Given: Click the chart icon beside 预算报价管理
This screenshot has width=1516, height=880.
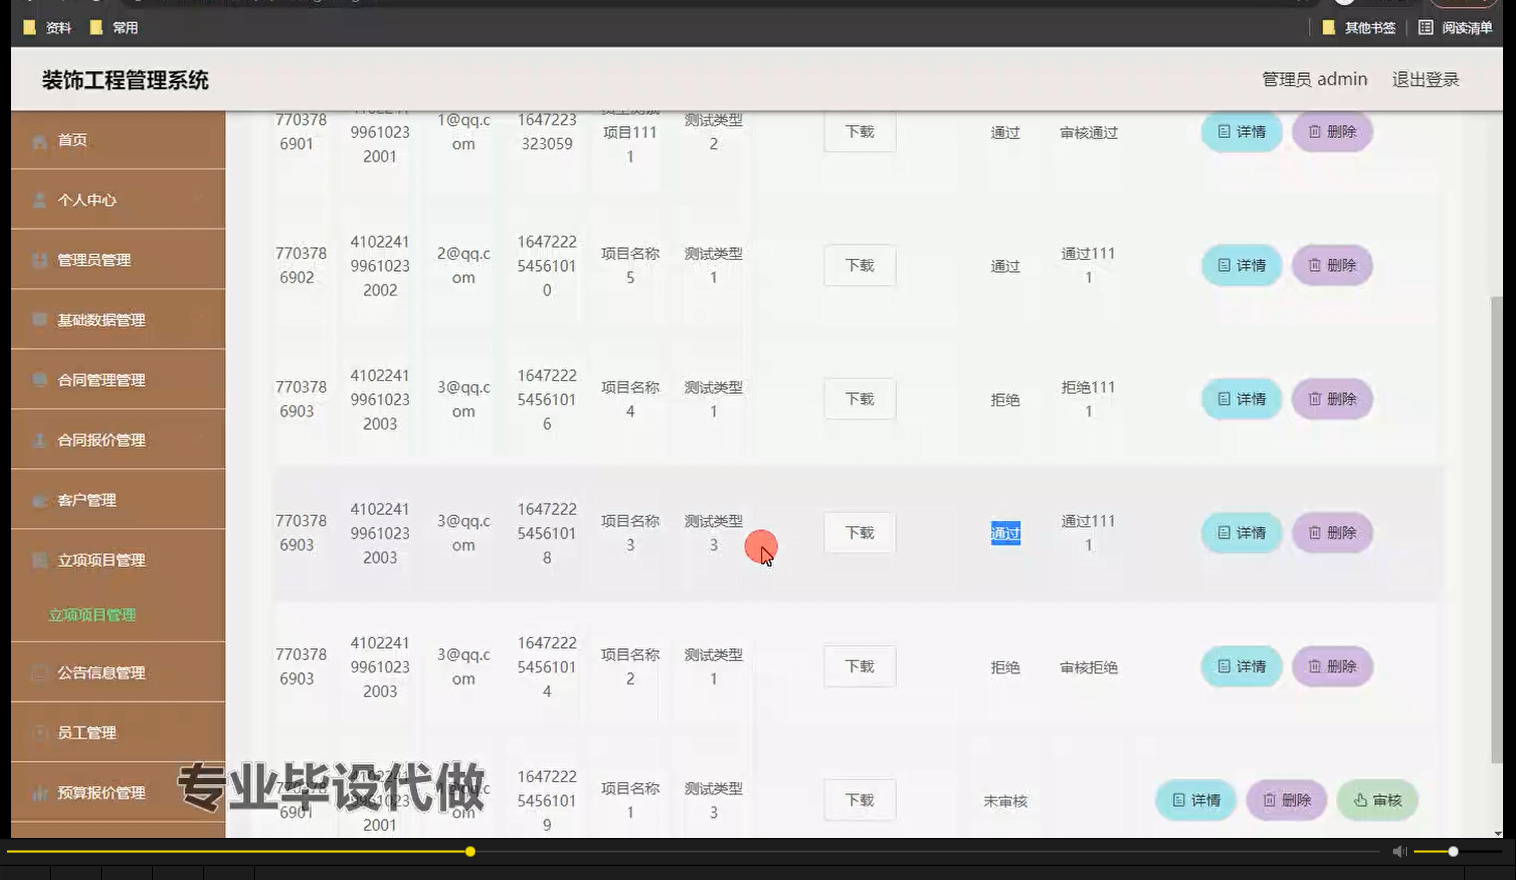Looking at the screenshot, I should (37, 792).
